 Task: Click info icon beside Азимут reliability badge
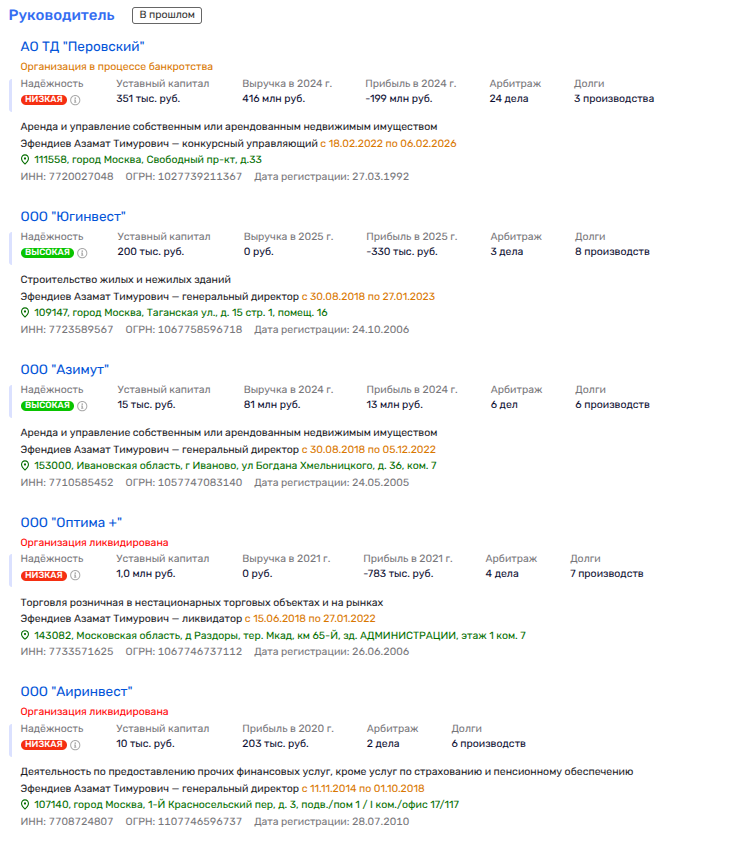tap(83, 406)
